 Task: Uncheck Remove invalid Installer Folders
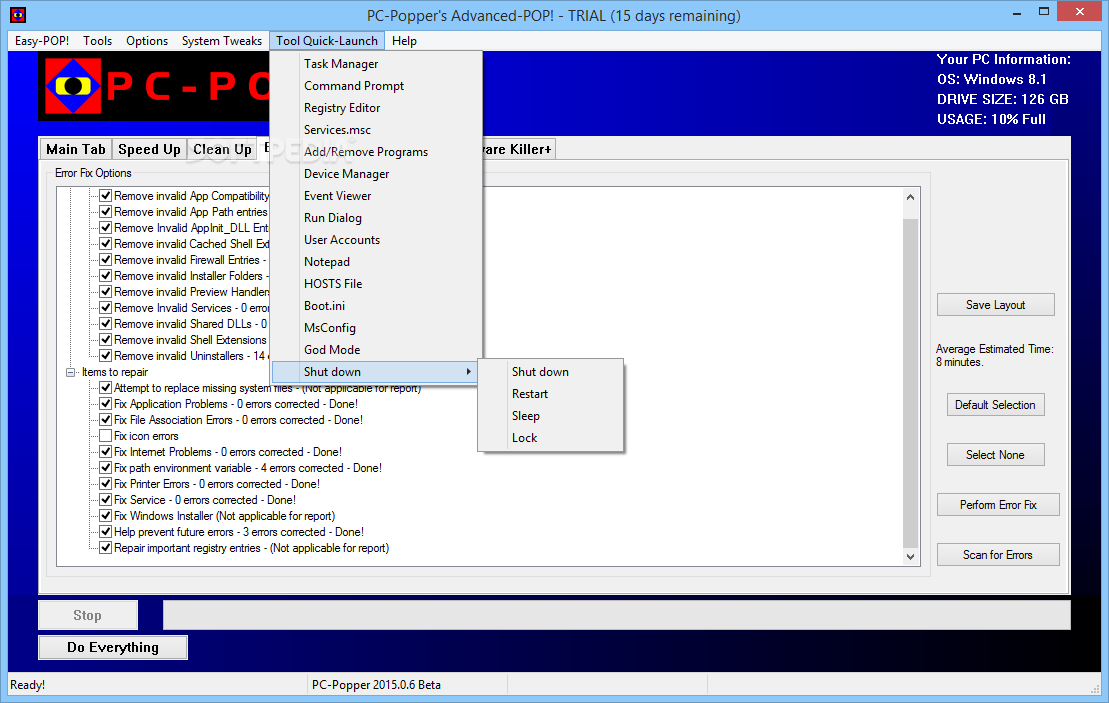(105, 276)
